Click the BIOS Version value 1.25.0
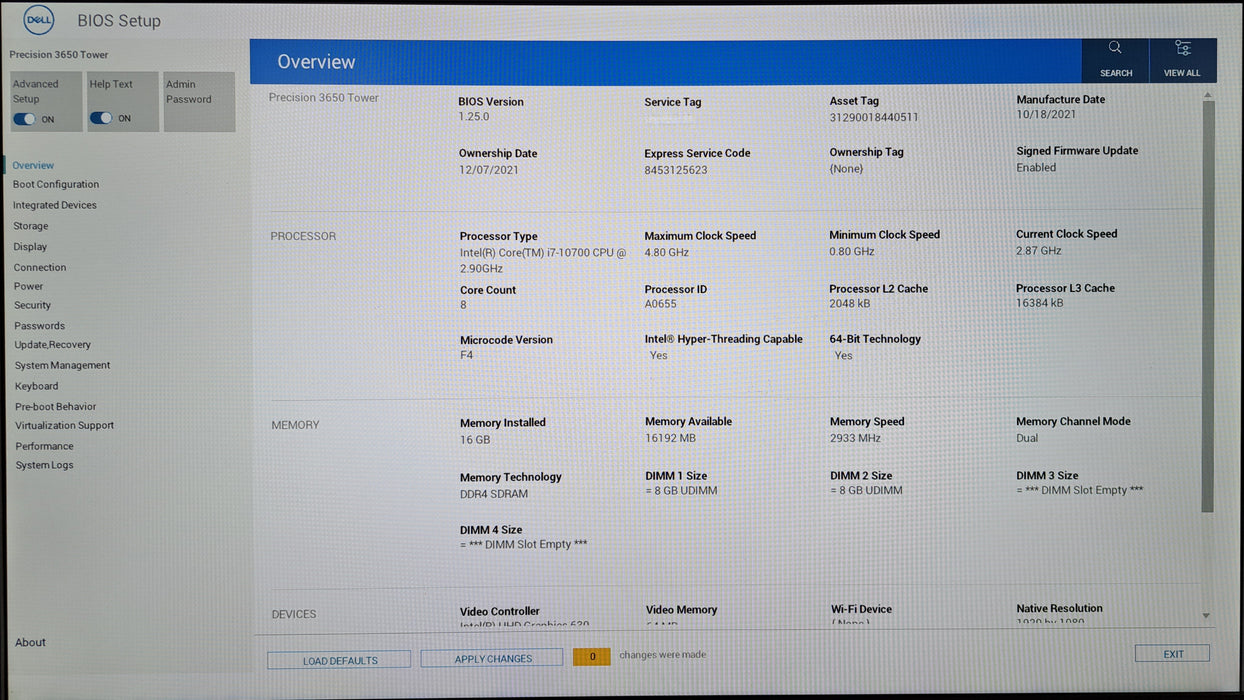This screenshot has height=700, width=1244. [x=474, y=117]
